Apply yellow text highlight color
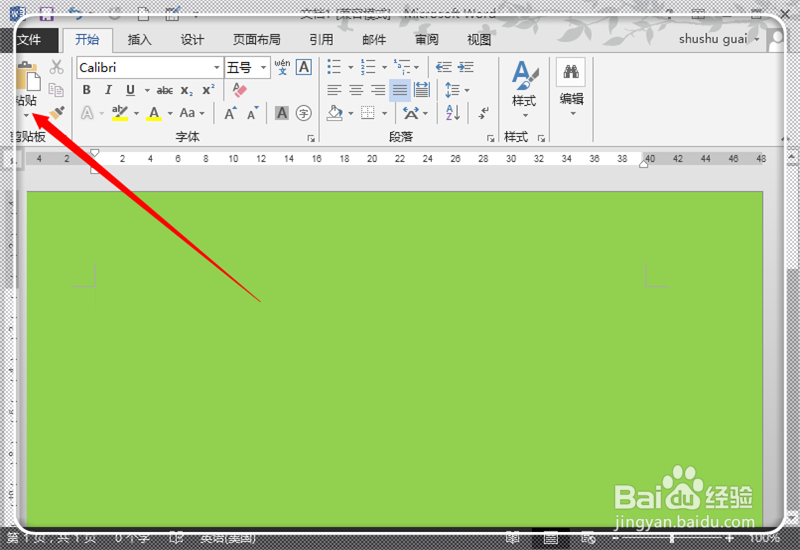 click(120, 113)
